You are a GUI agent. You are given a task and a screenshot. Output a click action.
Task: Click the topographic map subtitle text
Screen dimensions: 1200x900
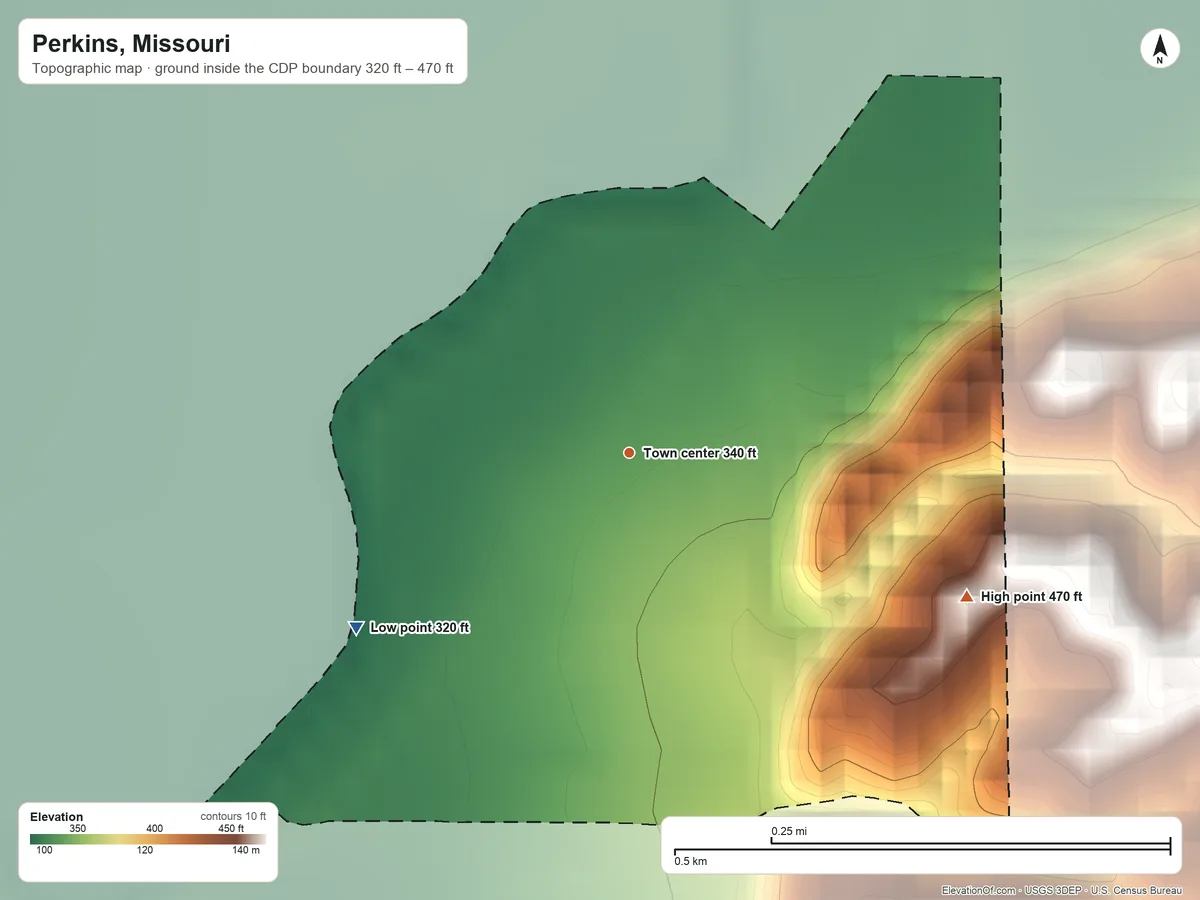pos(243,71)
